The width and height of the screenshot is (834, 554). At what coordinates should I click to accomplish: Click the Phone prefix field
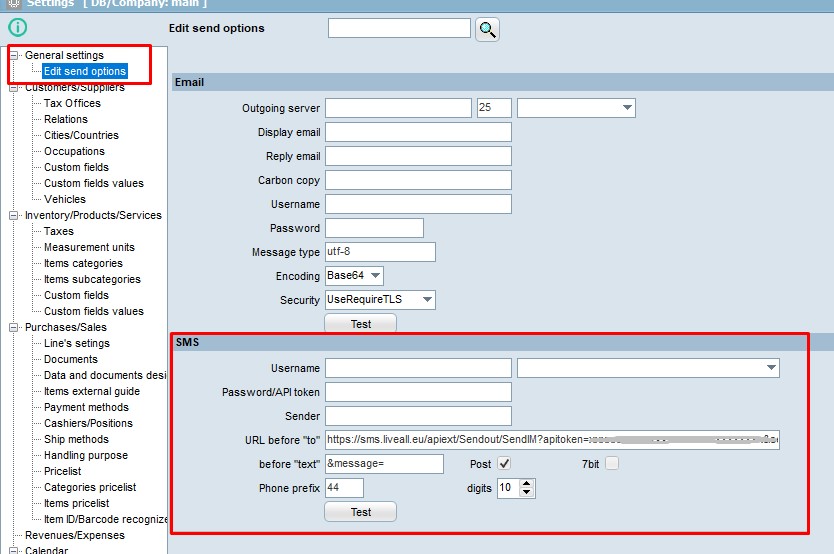coord(344,488)
